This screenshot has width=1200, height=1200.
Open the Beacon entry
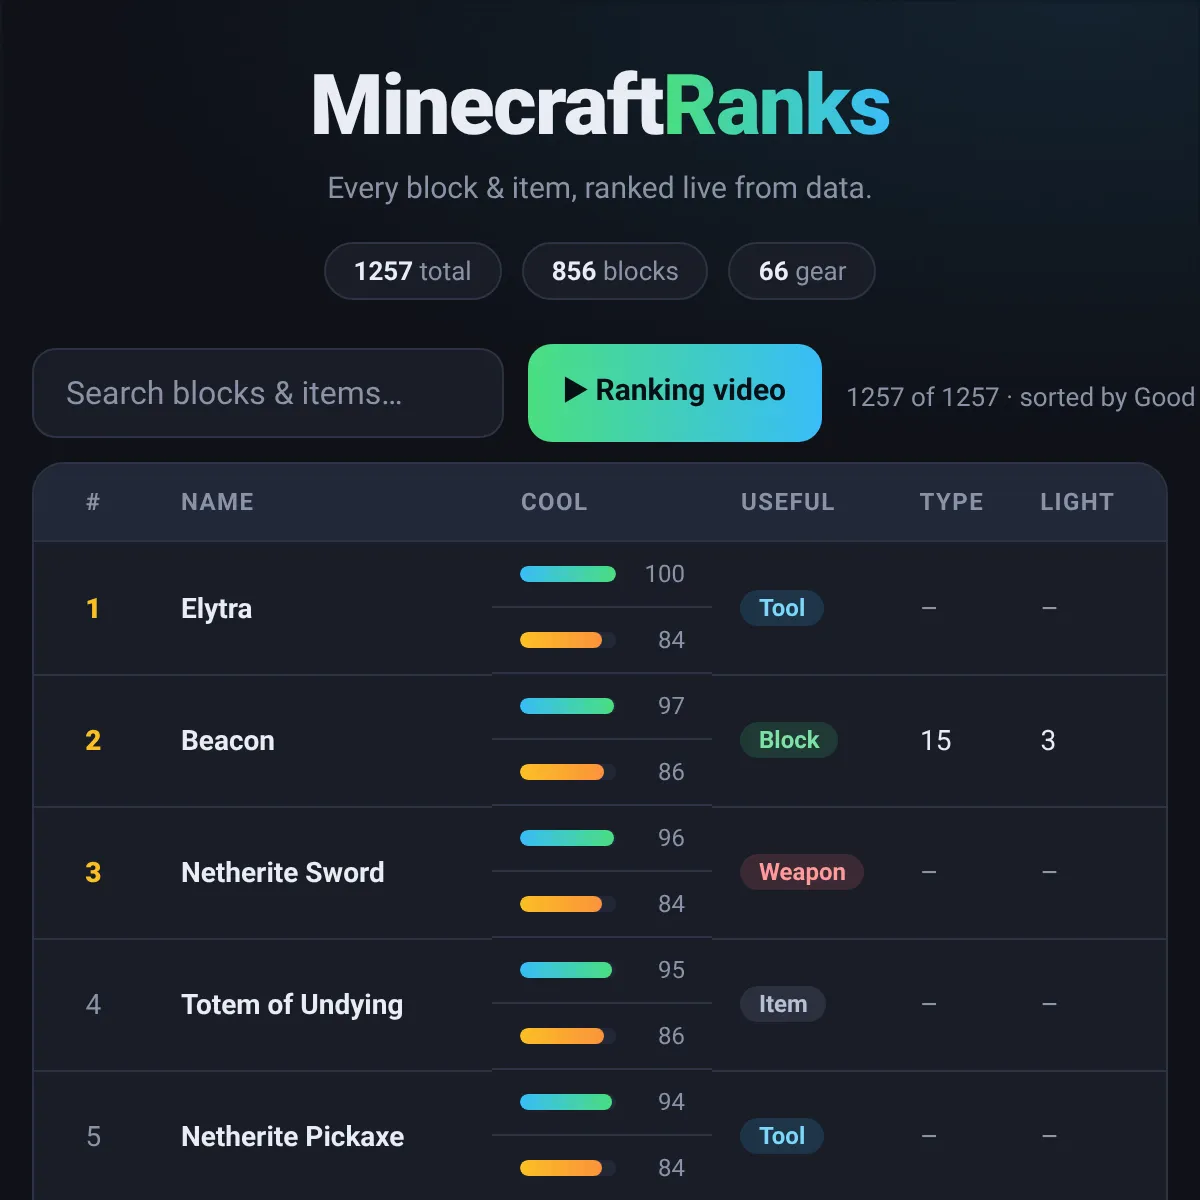228,740
